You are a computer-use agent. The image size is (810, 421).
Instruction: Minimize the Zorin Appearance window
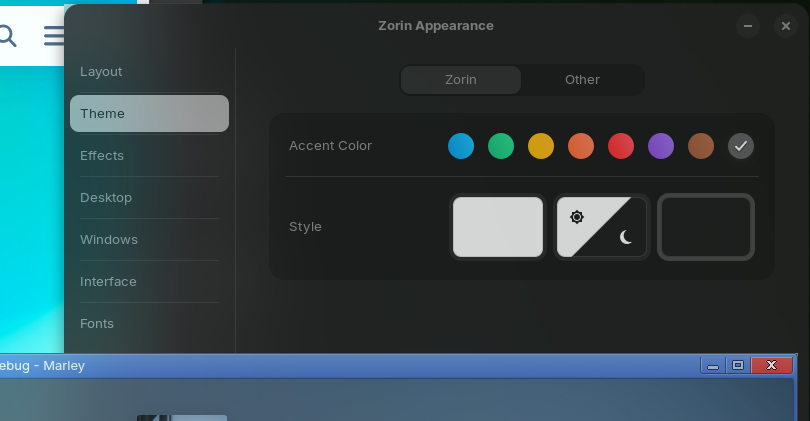click(747, 27)
